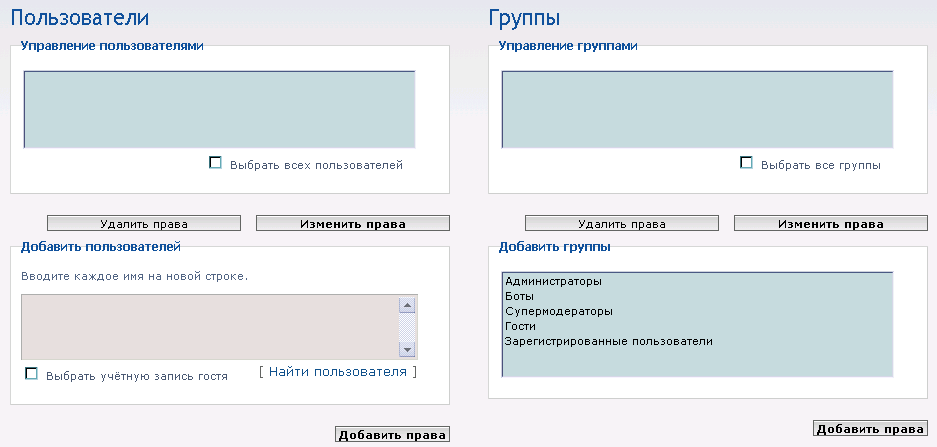Pick 'Зарегистрированные пользователи' group
The width and height of the screenshot is (937, 447).
(x=608, y=341)
